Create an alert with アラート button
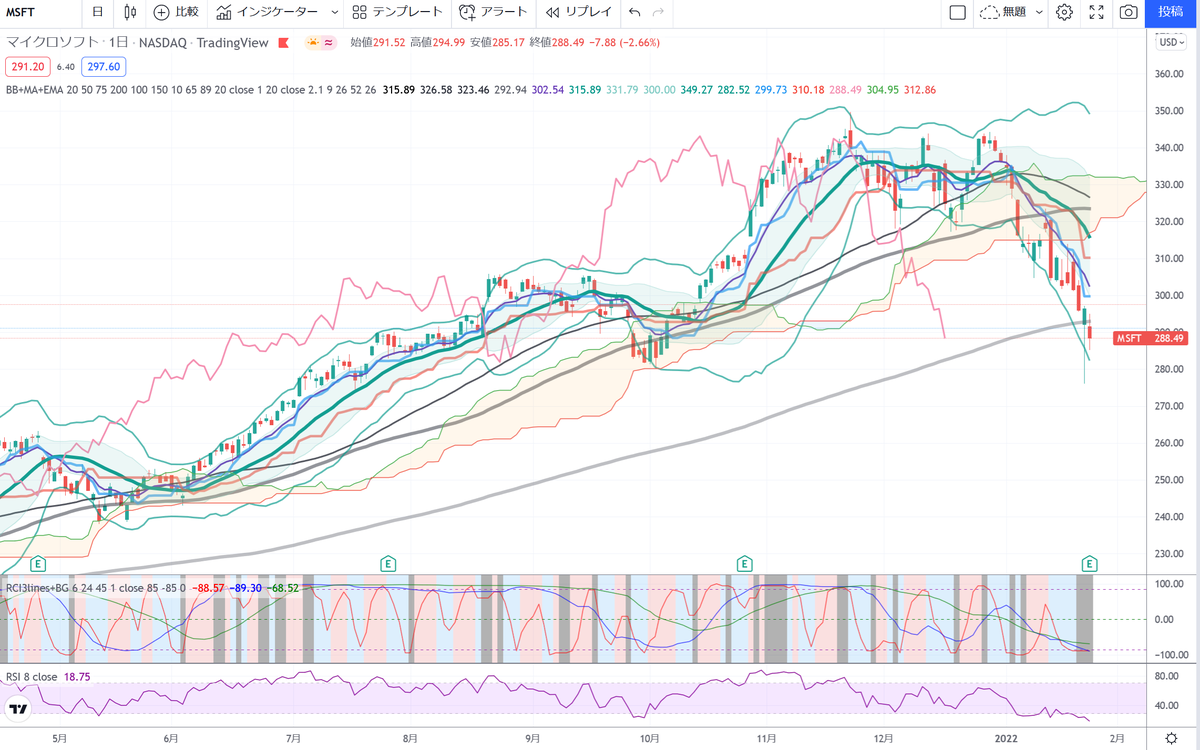 pyautogui.click(x=491, y=12)
